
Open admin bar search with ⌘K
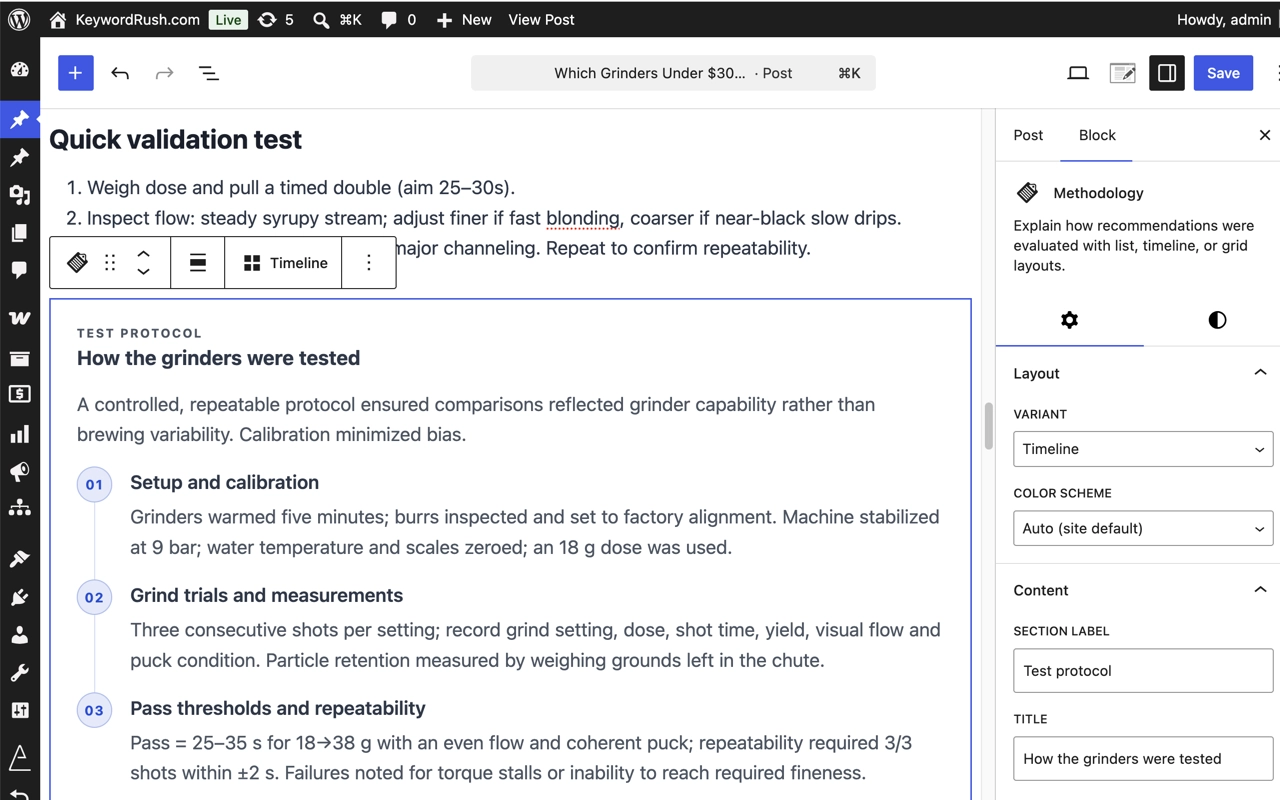(337, 19)
